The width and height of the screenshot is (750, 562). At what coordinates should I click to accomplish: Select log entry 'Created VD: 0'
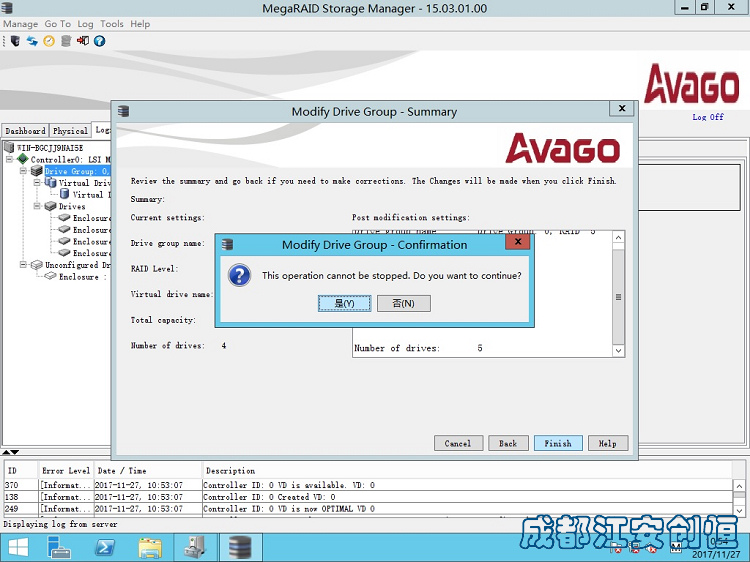pos(368,497)
